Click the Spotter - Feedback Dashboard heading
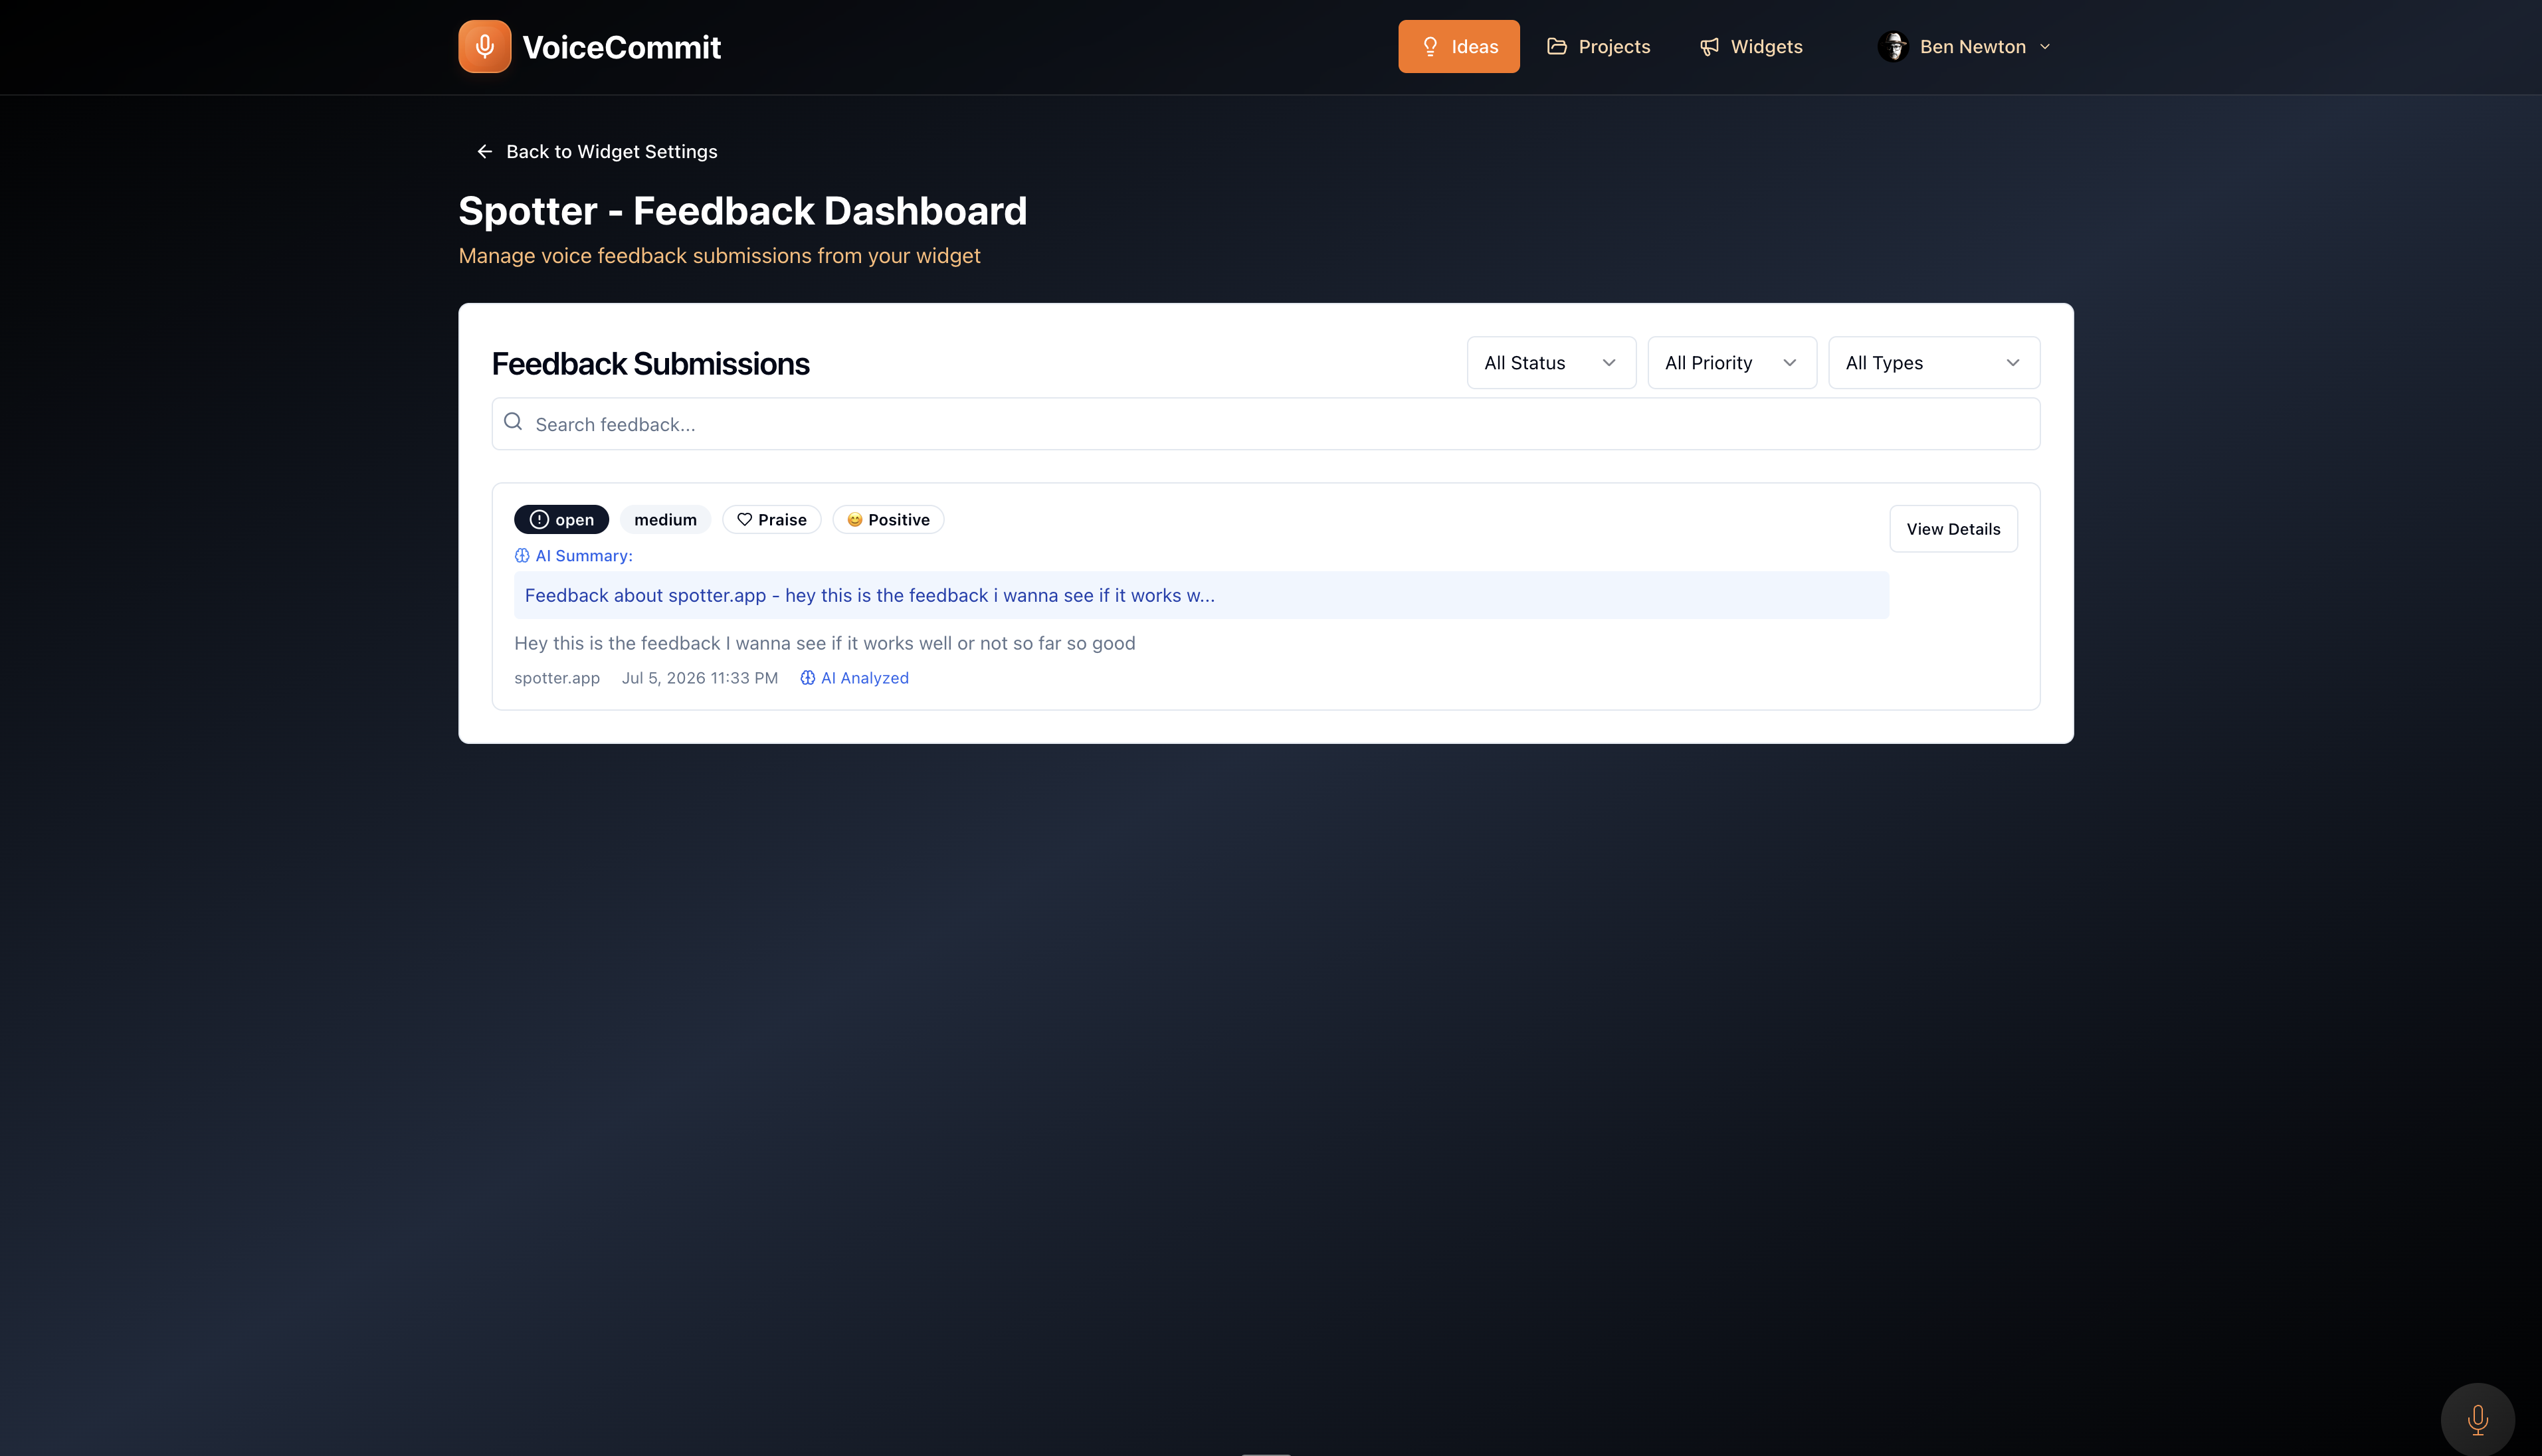 pyautogui.click(x=743, y=211)
